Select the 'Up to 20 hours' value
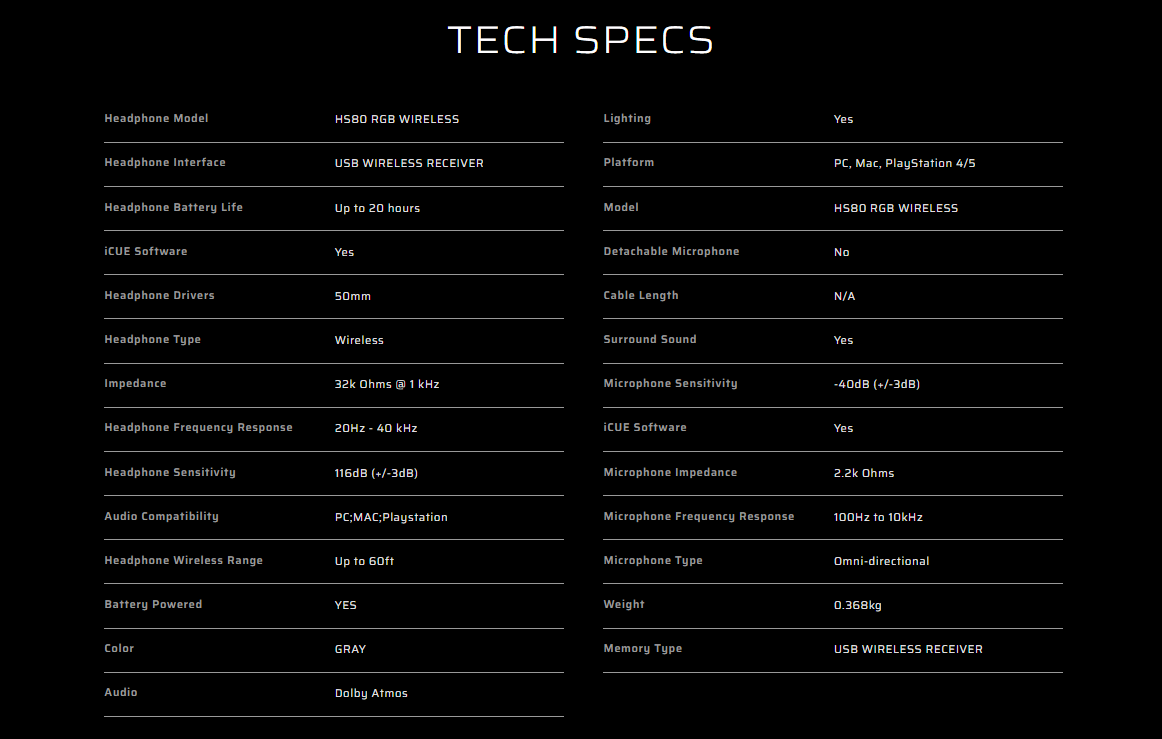Screen dimensions: 1162x739 pyautogui.click(x=377, y=208)
